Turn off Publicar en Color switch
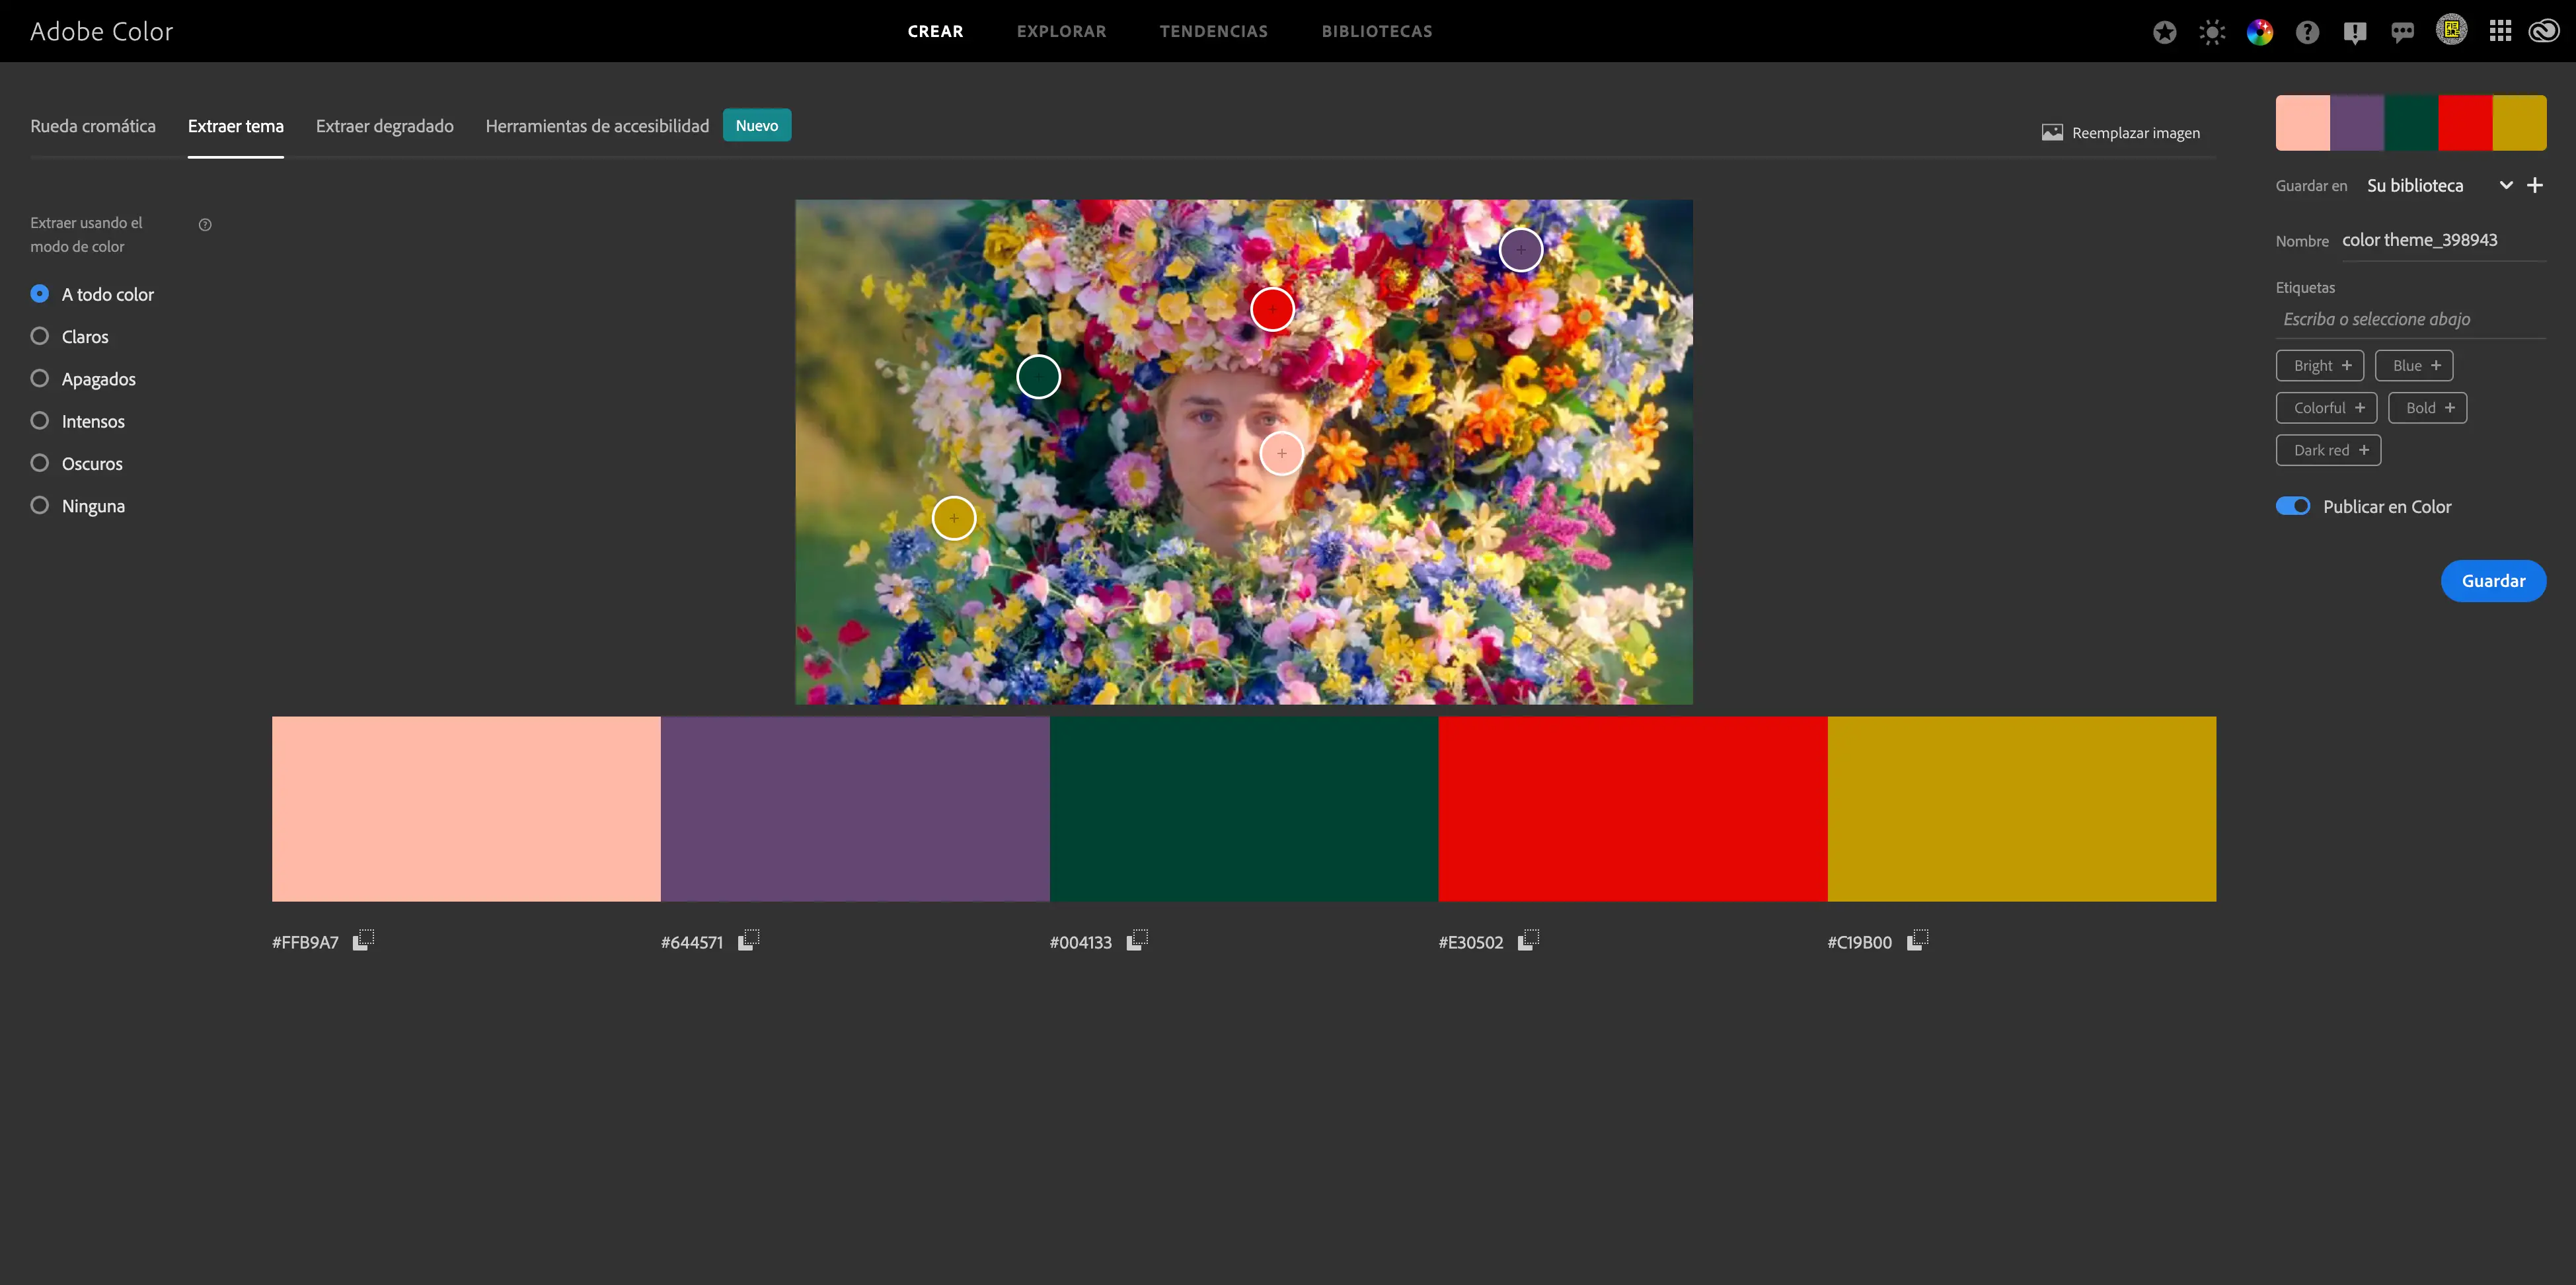 tap(2292, 506)
